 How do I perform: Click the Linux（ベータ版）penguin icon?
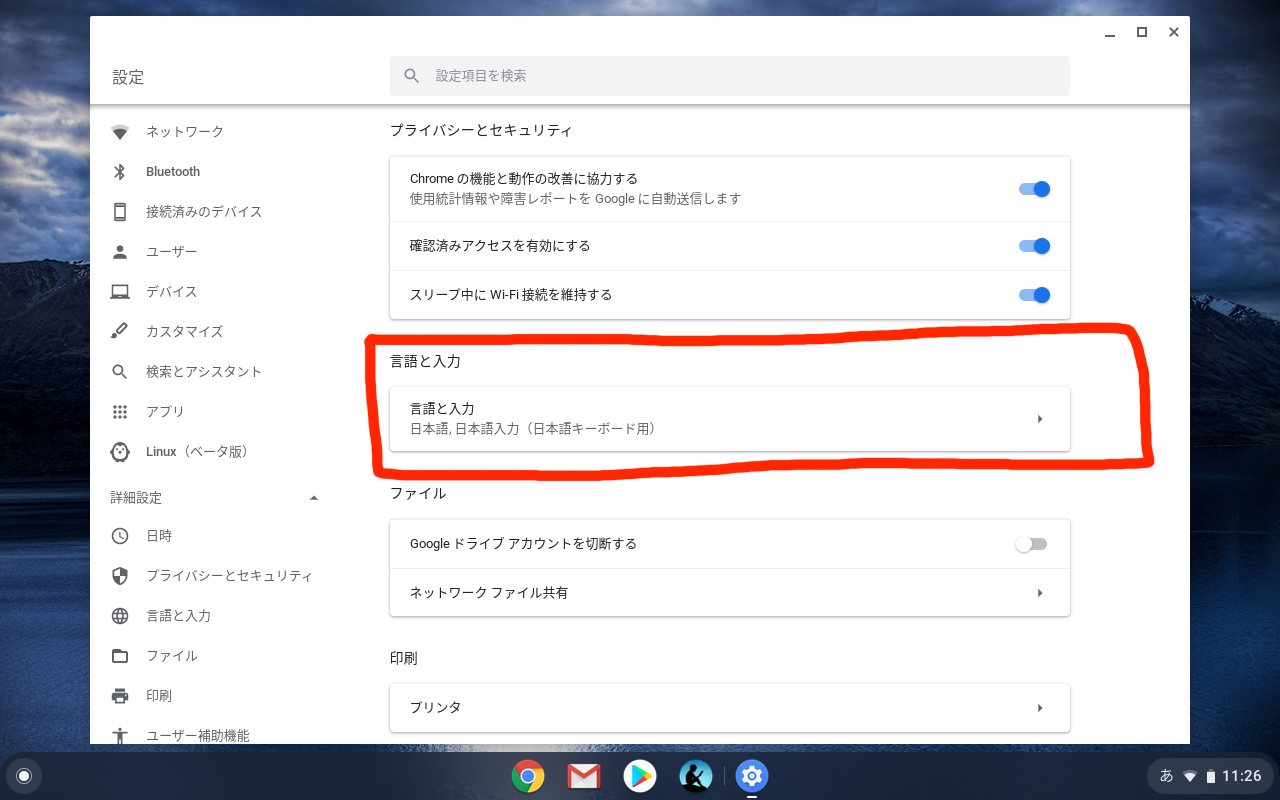[x=120, y=451]
